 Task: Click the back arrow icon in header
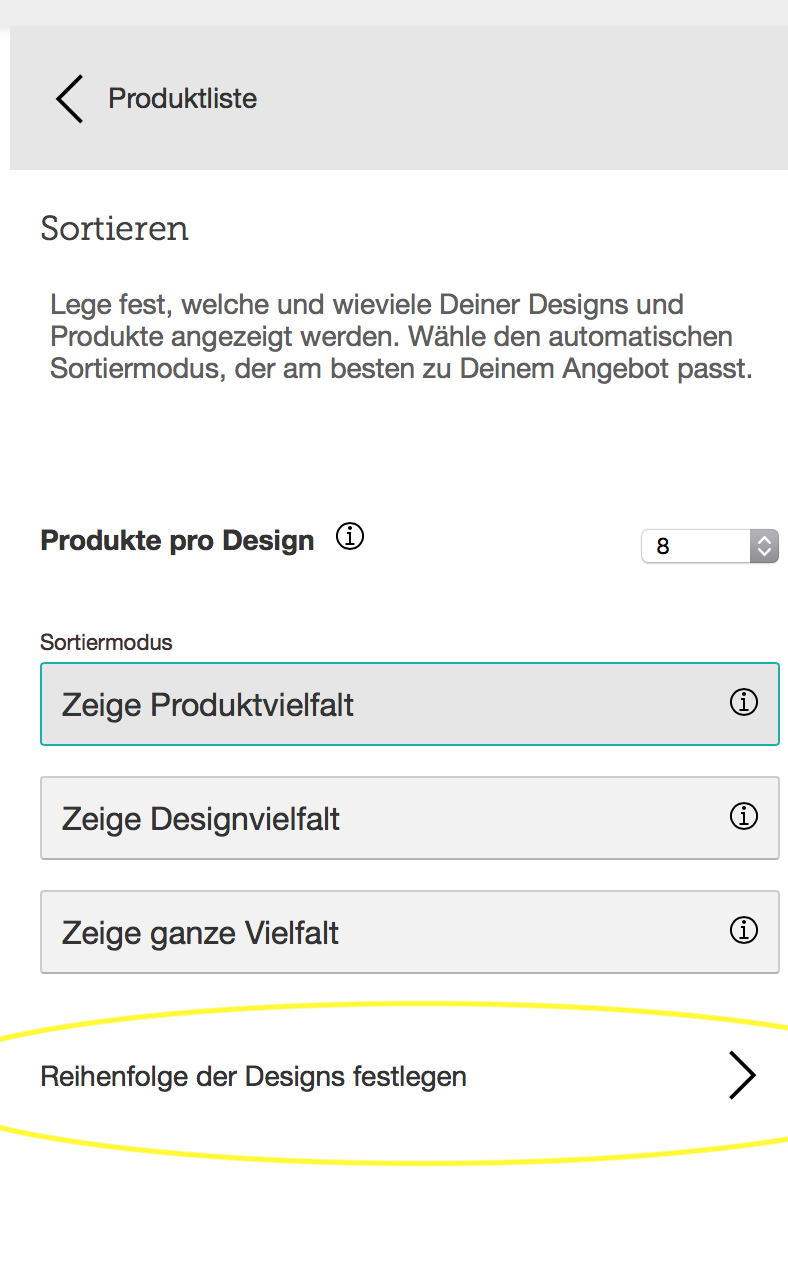69,99
